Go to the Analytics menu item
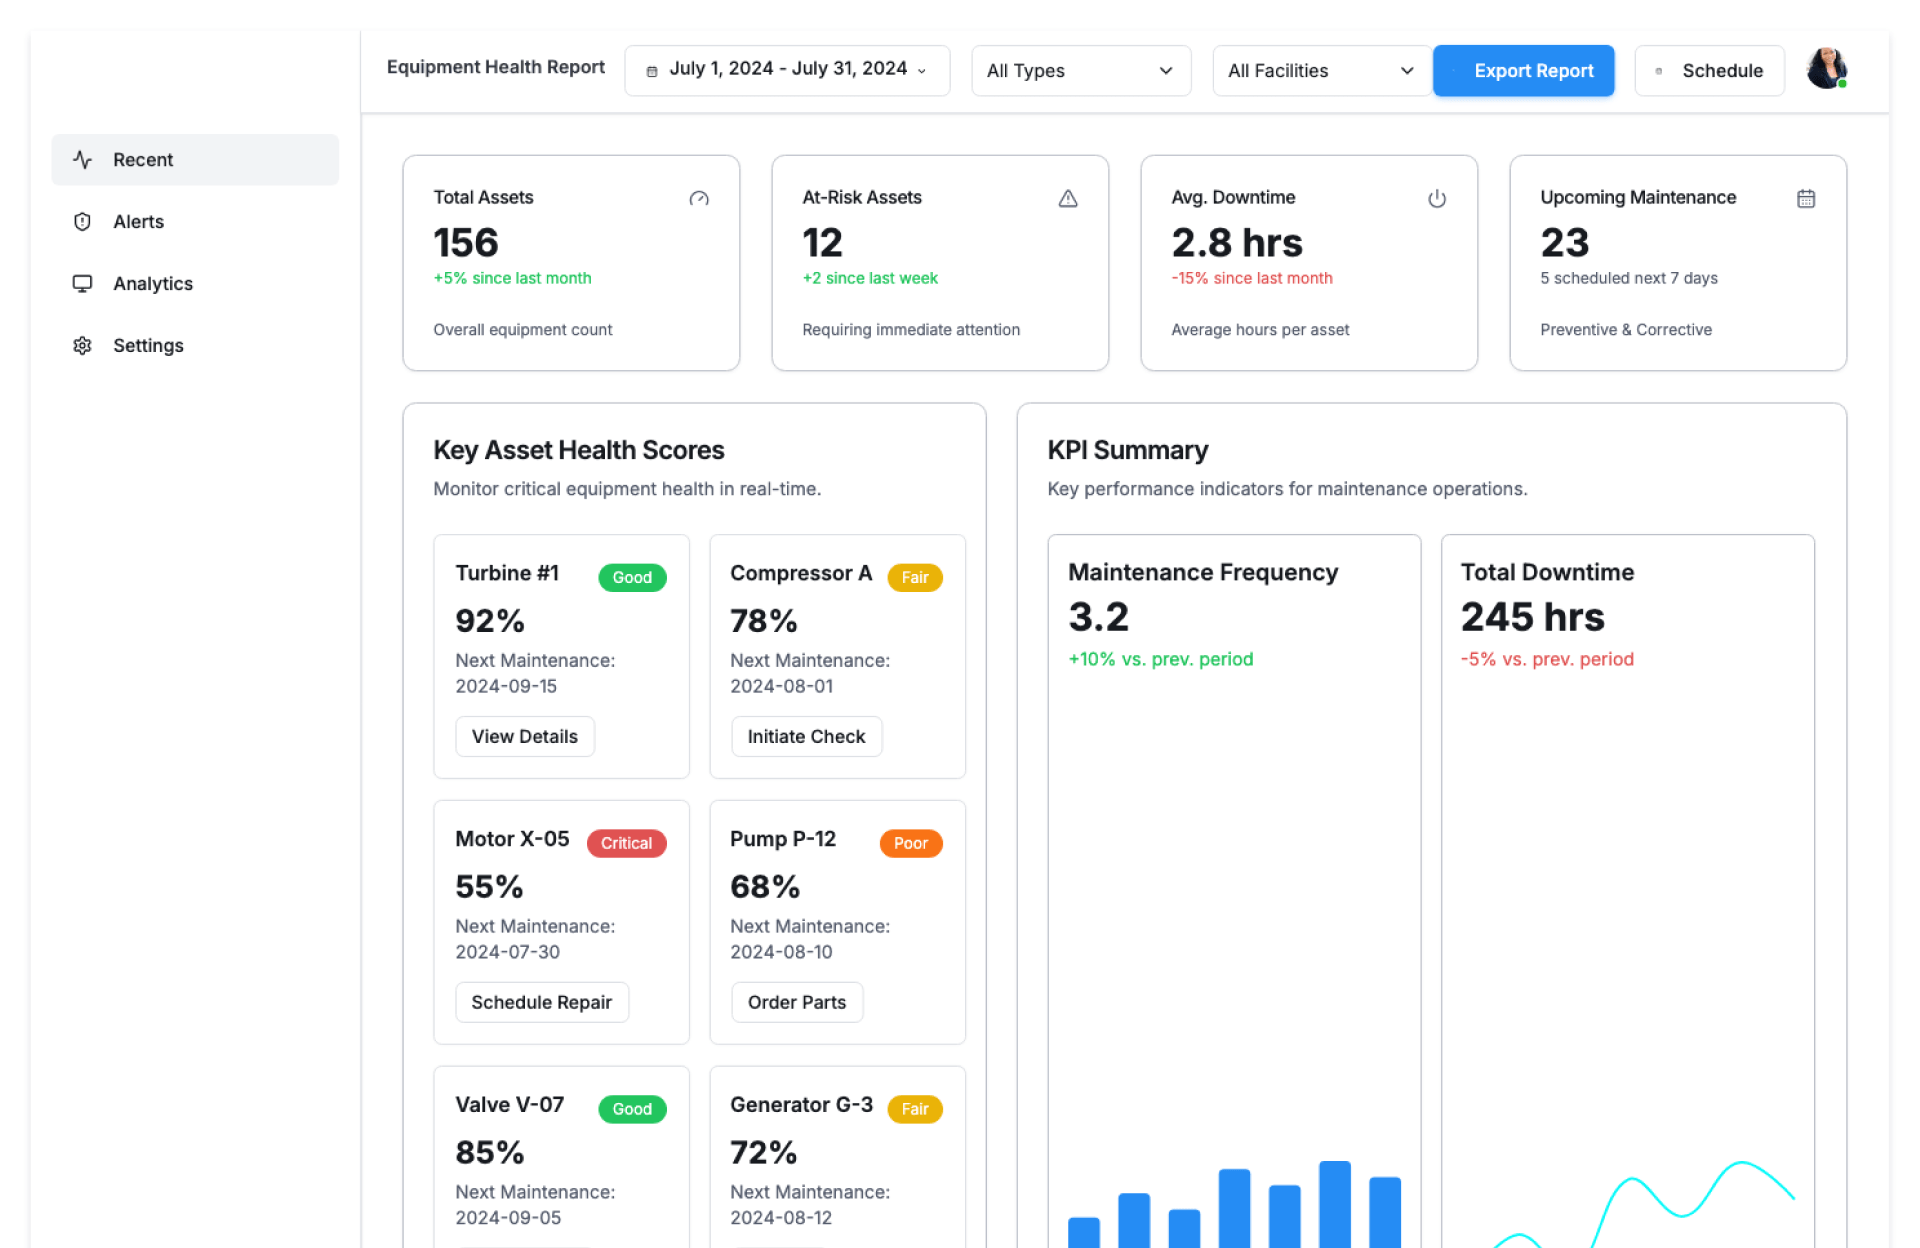 tap(153, 284)
